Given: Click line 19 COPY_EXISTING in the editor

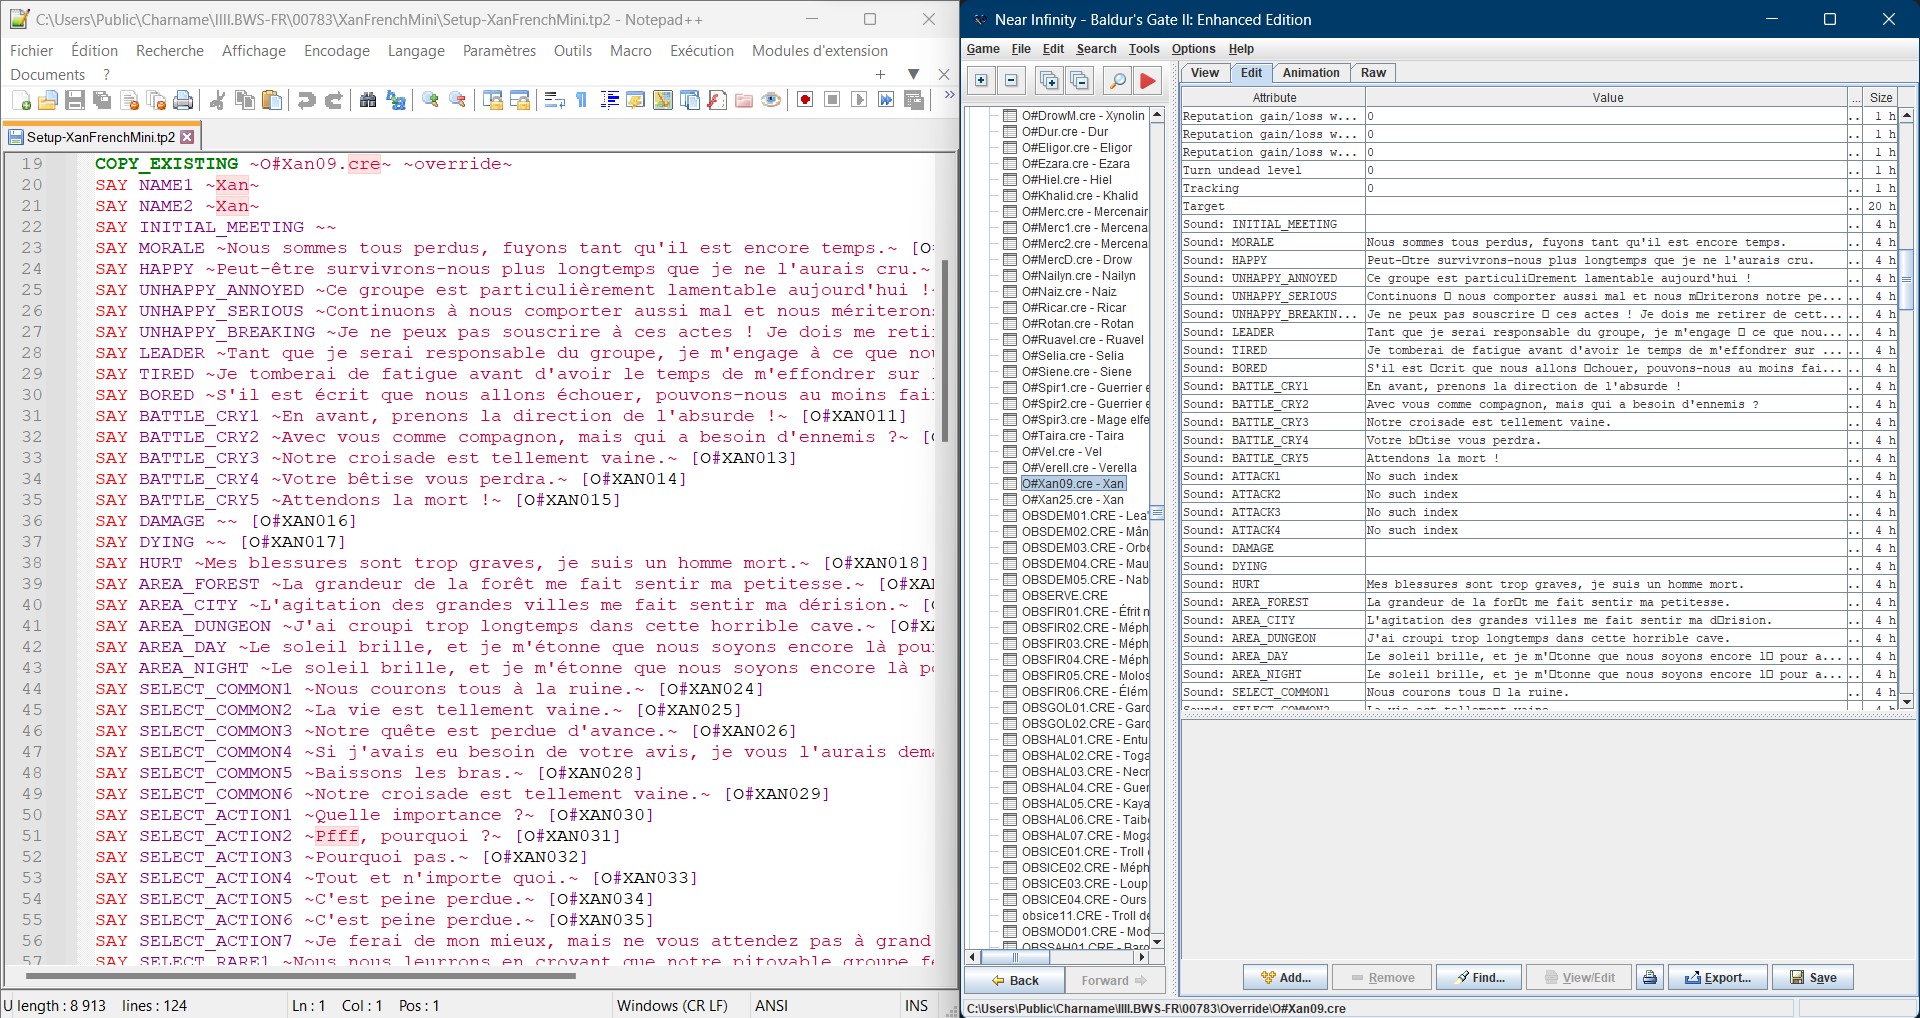Looking at the screenshot, I should click(x=304, y=164).
